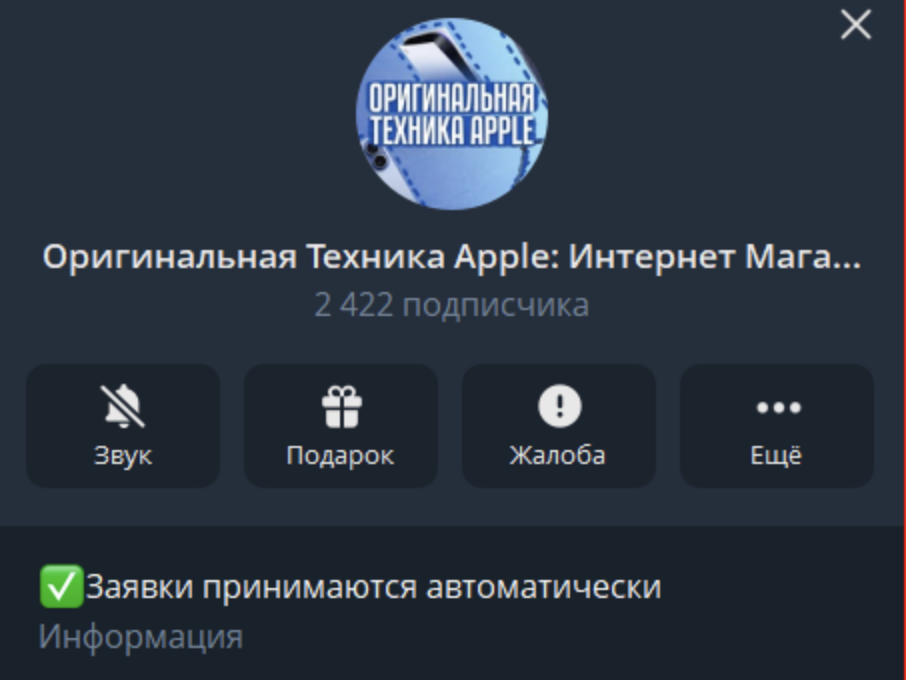906x680 pixels.
Task: Select the Подарок button label
Action: (340, 456)
